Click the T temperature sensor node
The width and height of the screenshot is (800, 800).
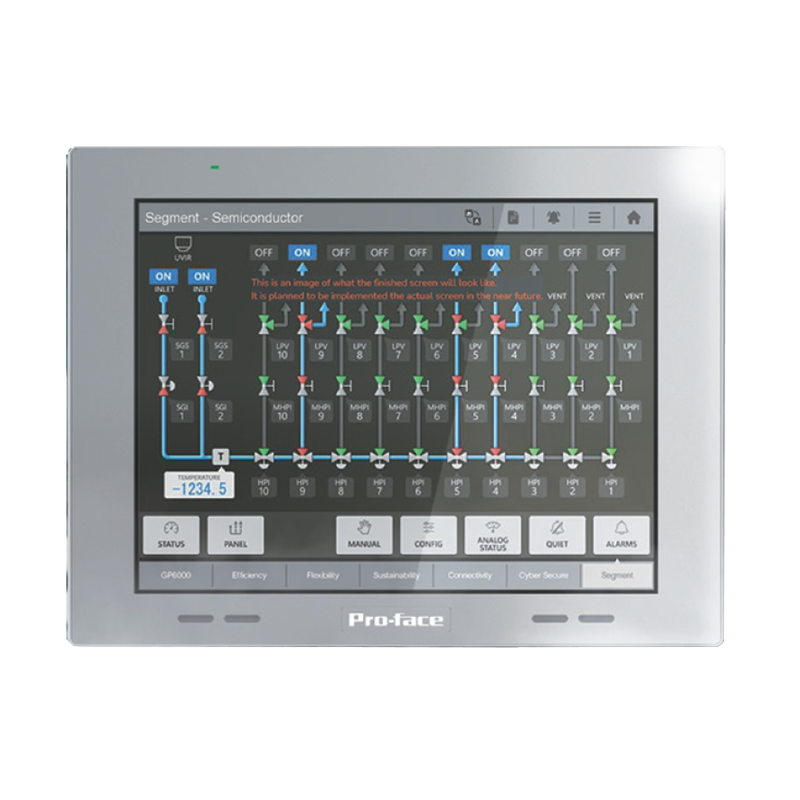[x=222, y=455]
